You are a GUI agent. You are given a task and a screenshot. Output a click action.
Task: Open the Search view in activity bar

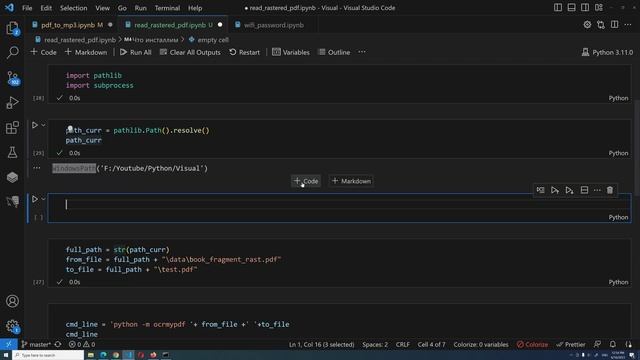[x=12, y=52]
